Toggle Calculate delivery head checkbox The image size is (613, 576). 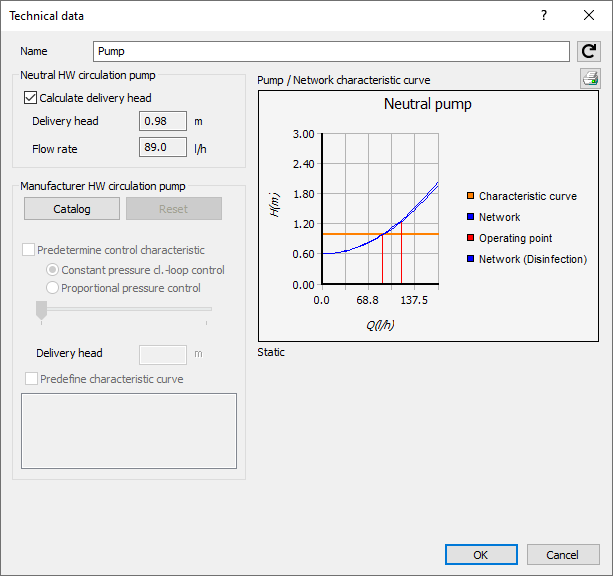point(30,98)
